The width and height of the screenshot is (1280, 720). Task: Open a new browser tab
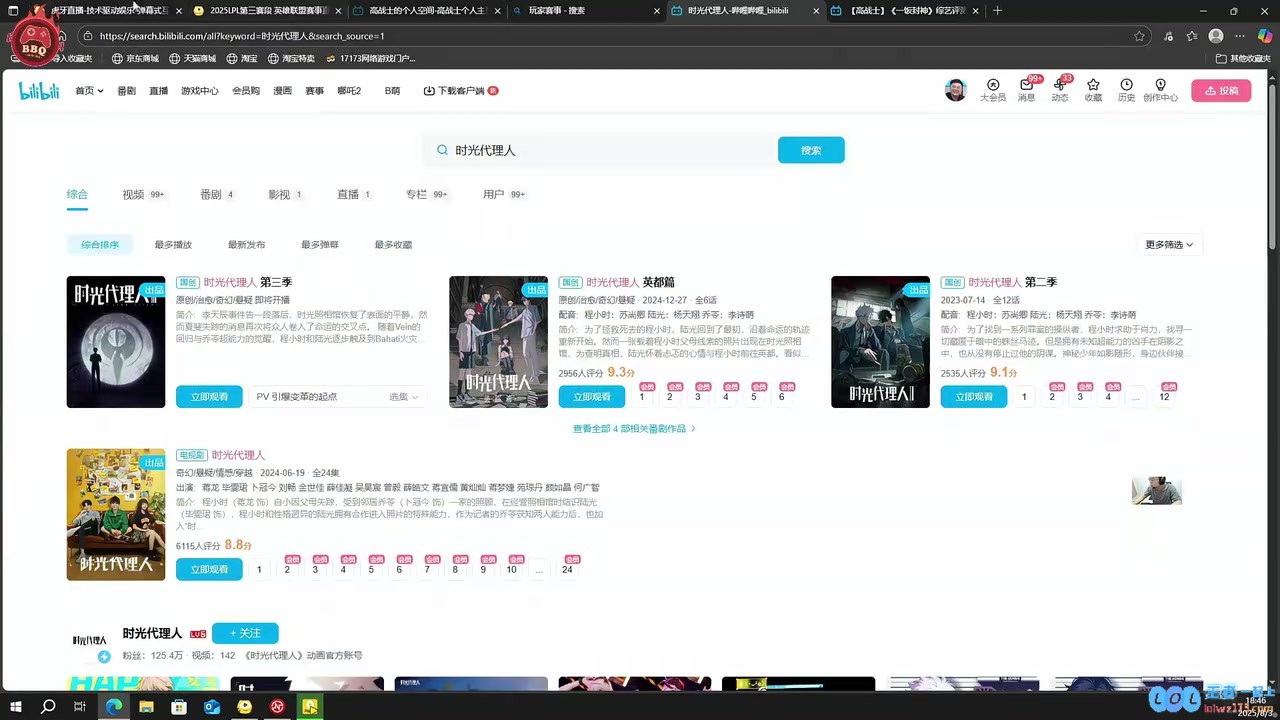(997, 10)
